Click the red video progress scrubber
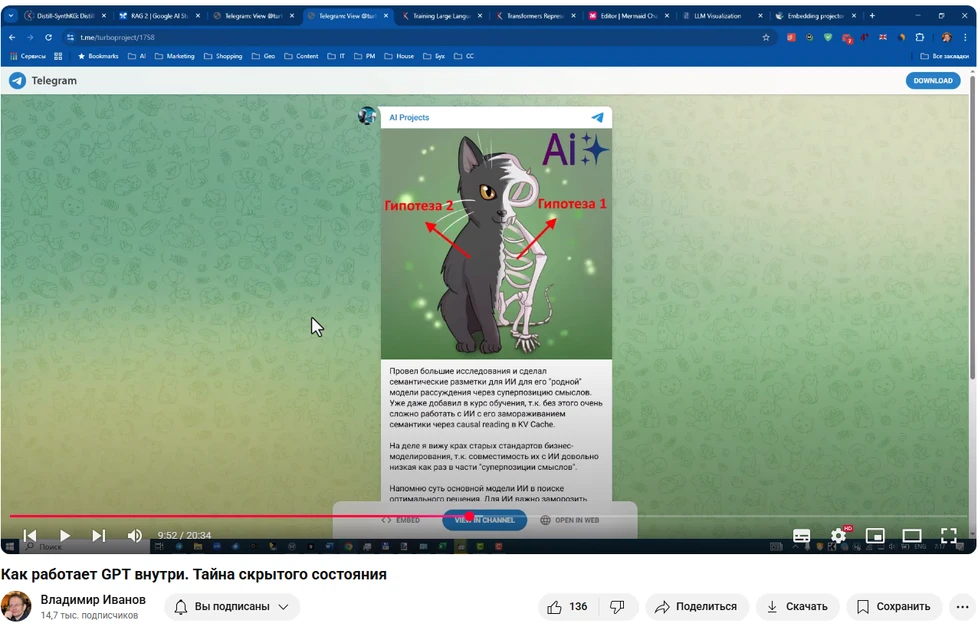978x630 pixels. click(469, 517)
